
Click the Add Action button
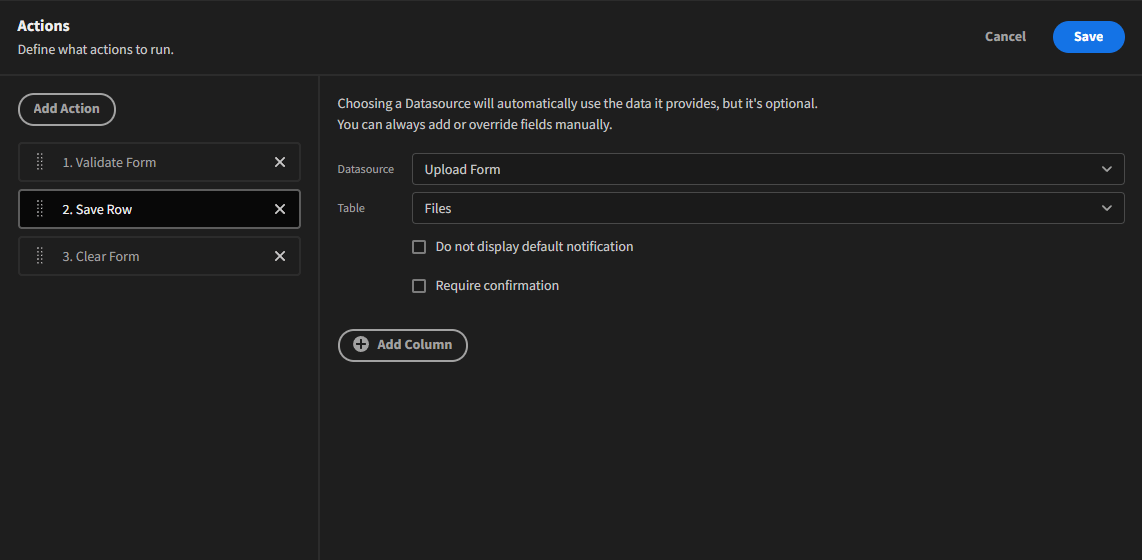(67, 109)
